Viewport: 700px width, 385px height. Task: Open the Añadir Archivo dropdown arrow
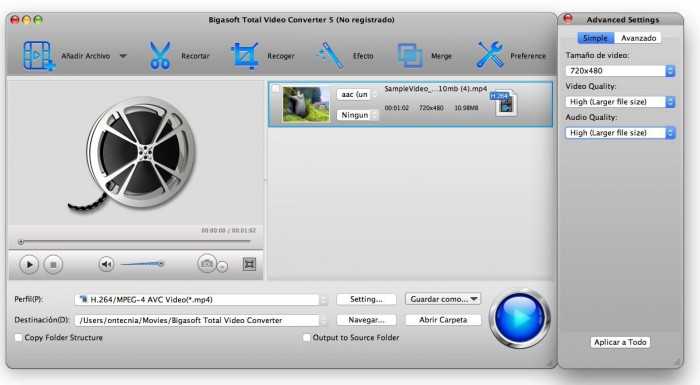click(x=123, y=56)
